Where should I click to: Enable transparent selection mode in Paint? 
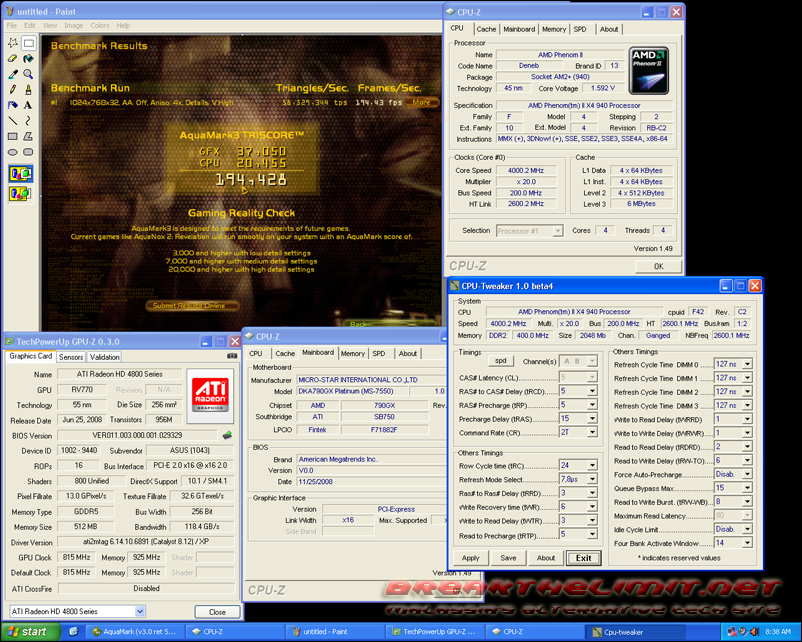(x=20, y=194)
